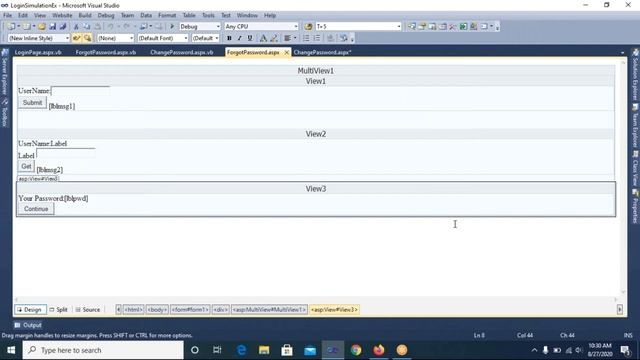This screenshot has height=360, width=640.
Task: Click the UserName textbox in View1
Action: coord(80,91)
